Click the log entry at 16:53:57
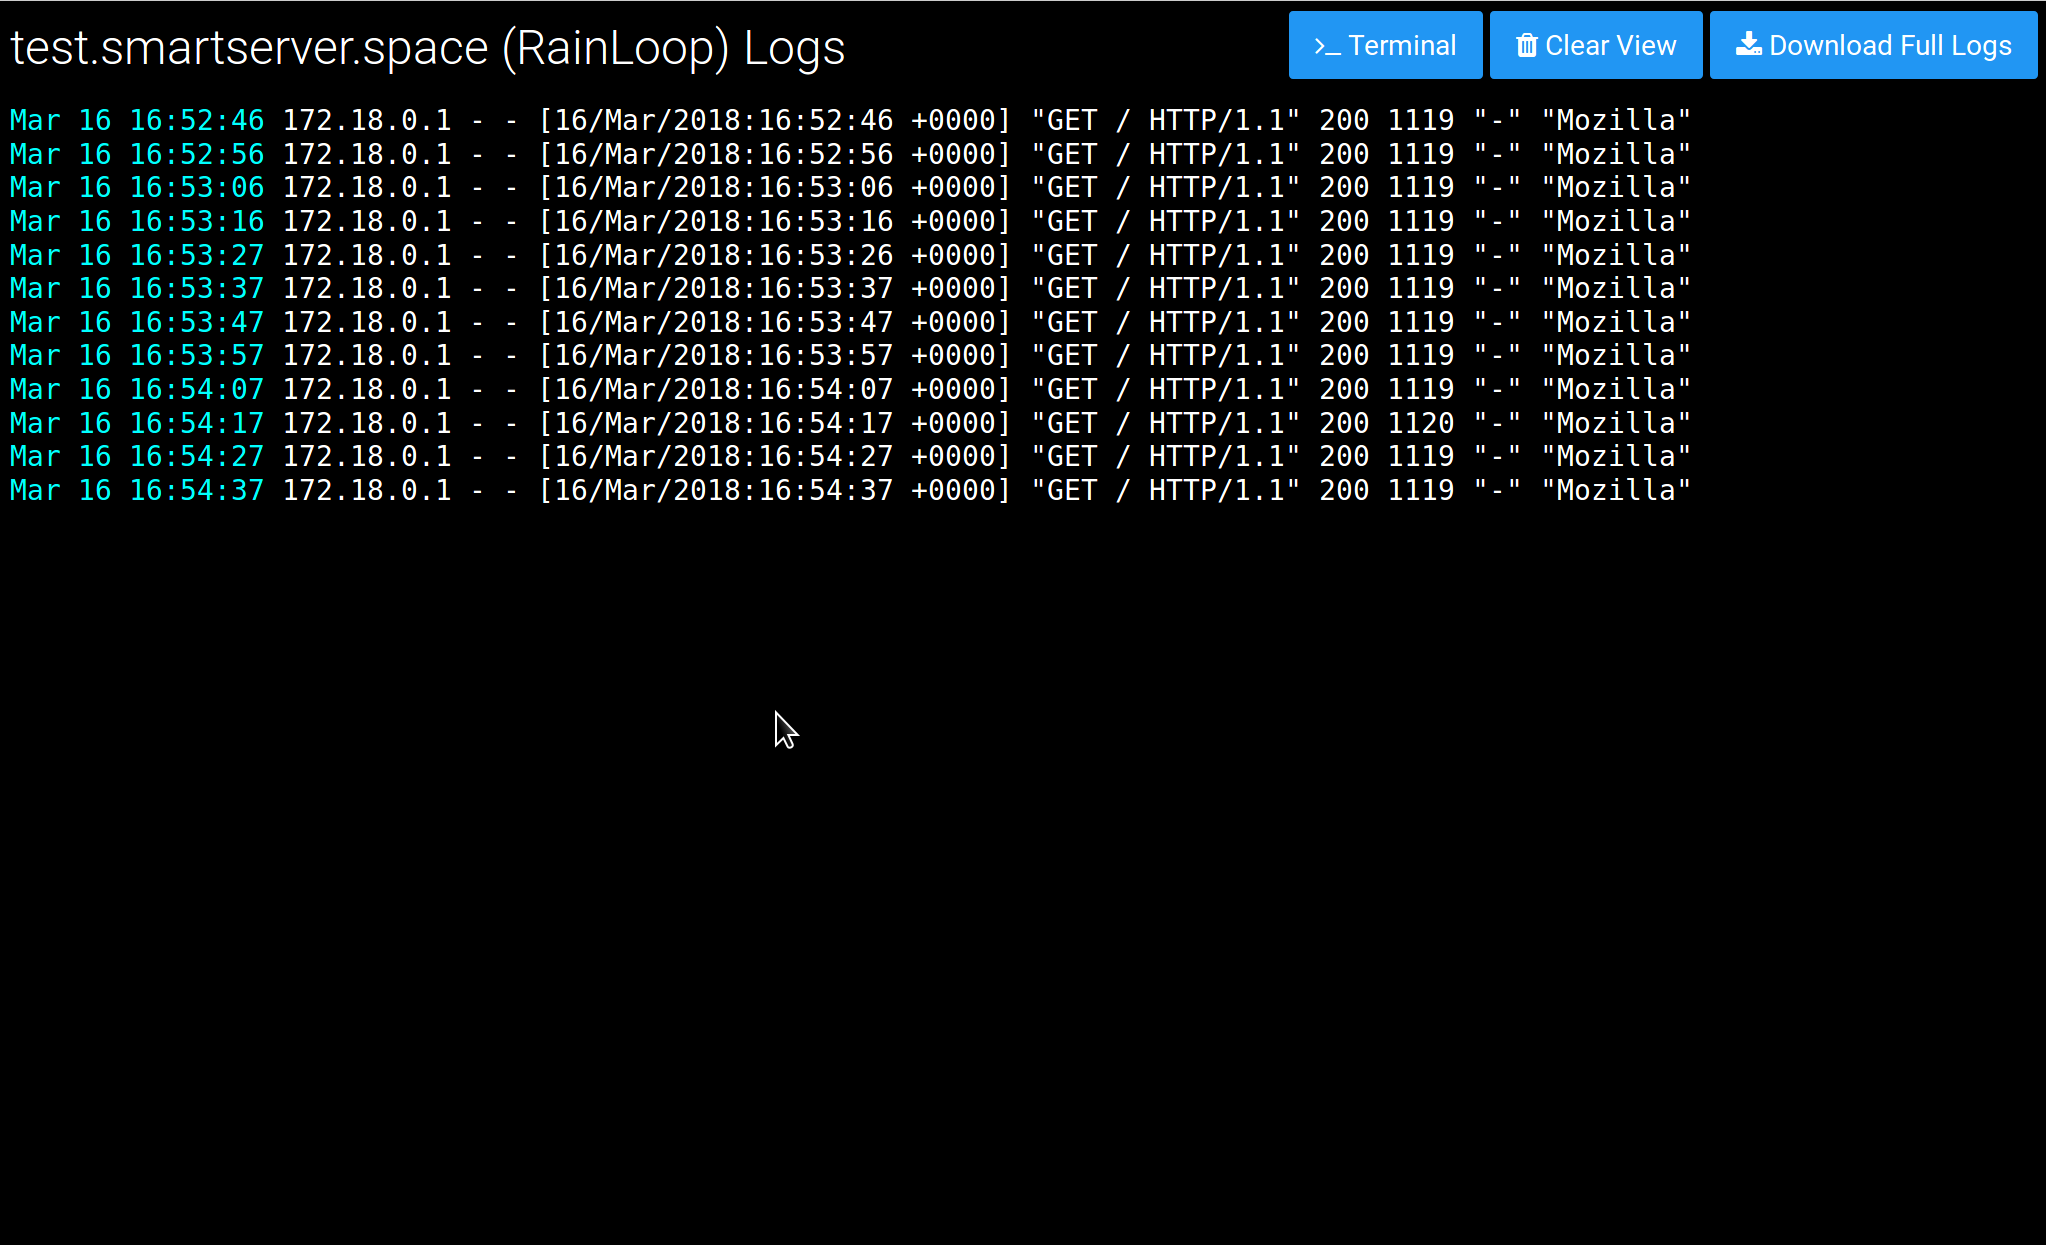The image size is (2046, 1245). 849,356
